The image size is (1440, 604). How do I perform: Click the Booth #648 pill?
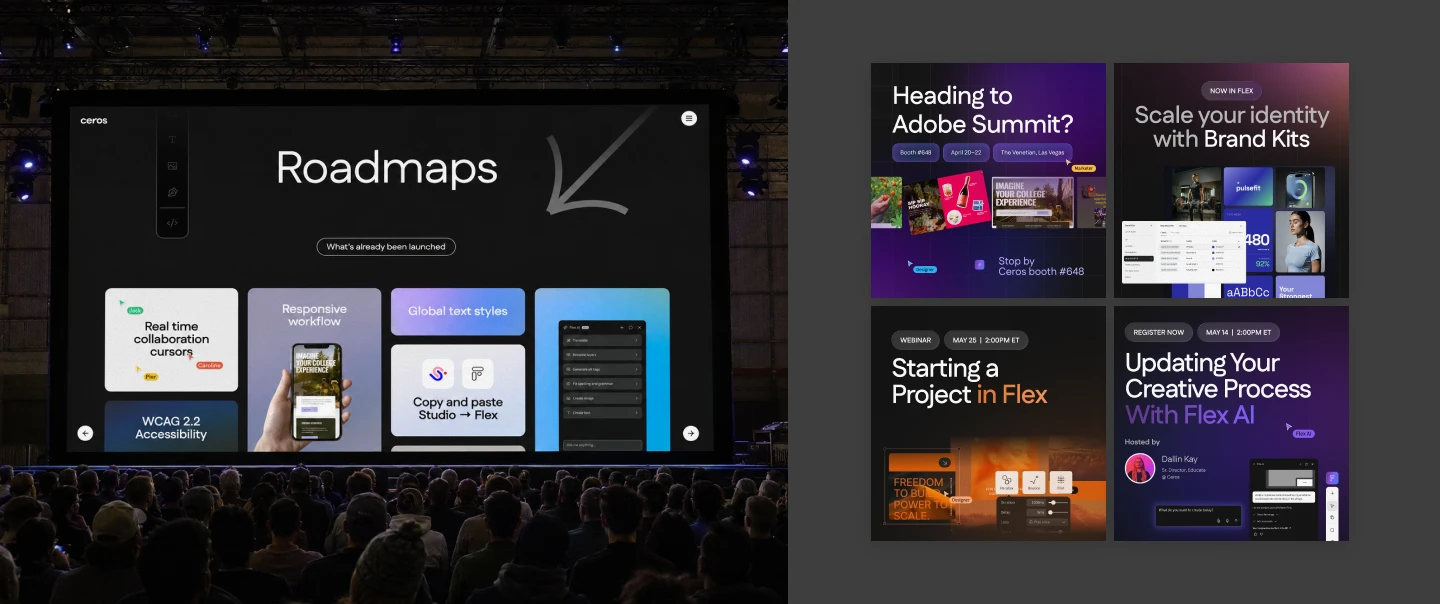915,153
